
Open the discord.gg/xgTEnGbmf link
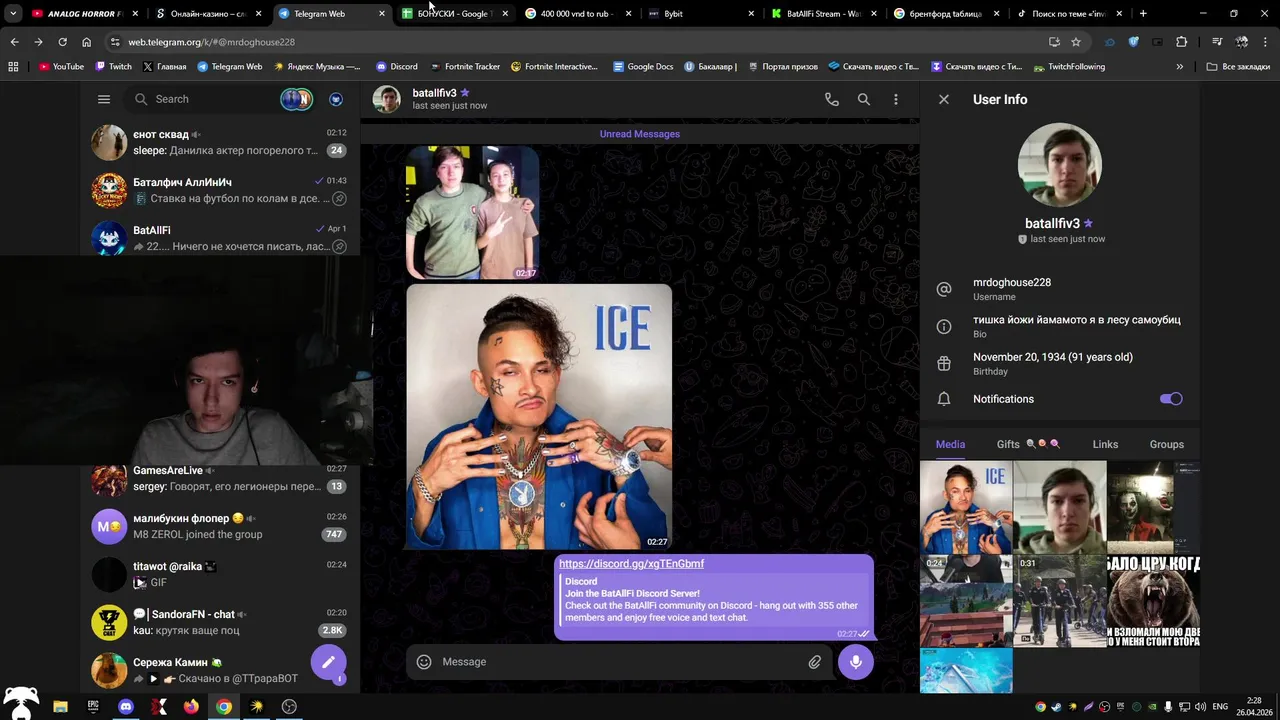631,564
